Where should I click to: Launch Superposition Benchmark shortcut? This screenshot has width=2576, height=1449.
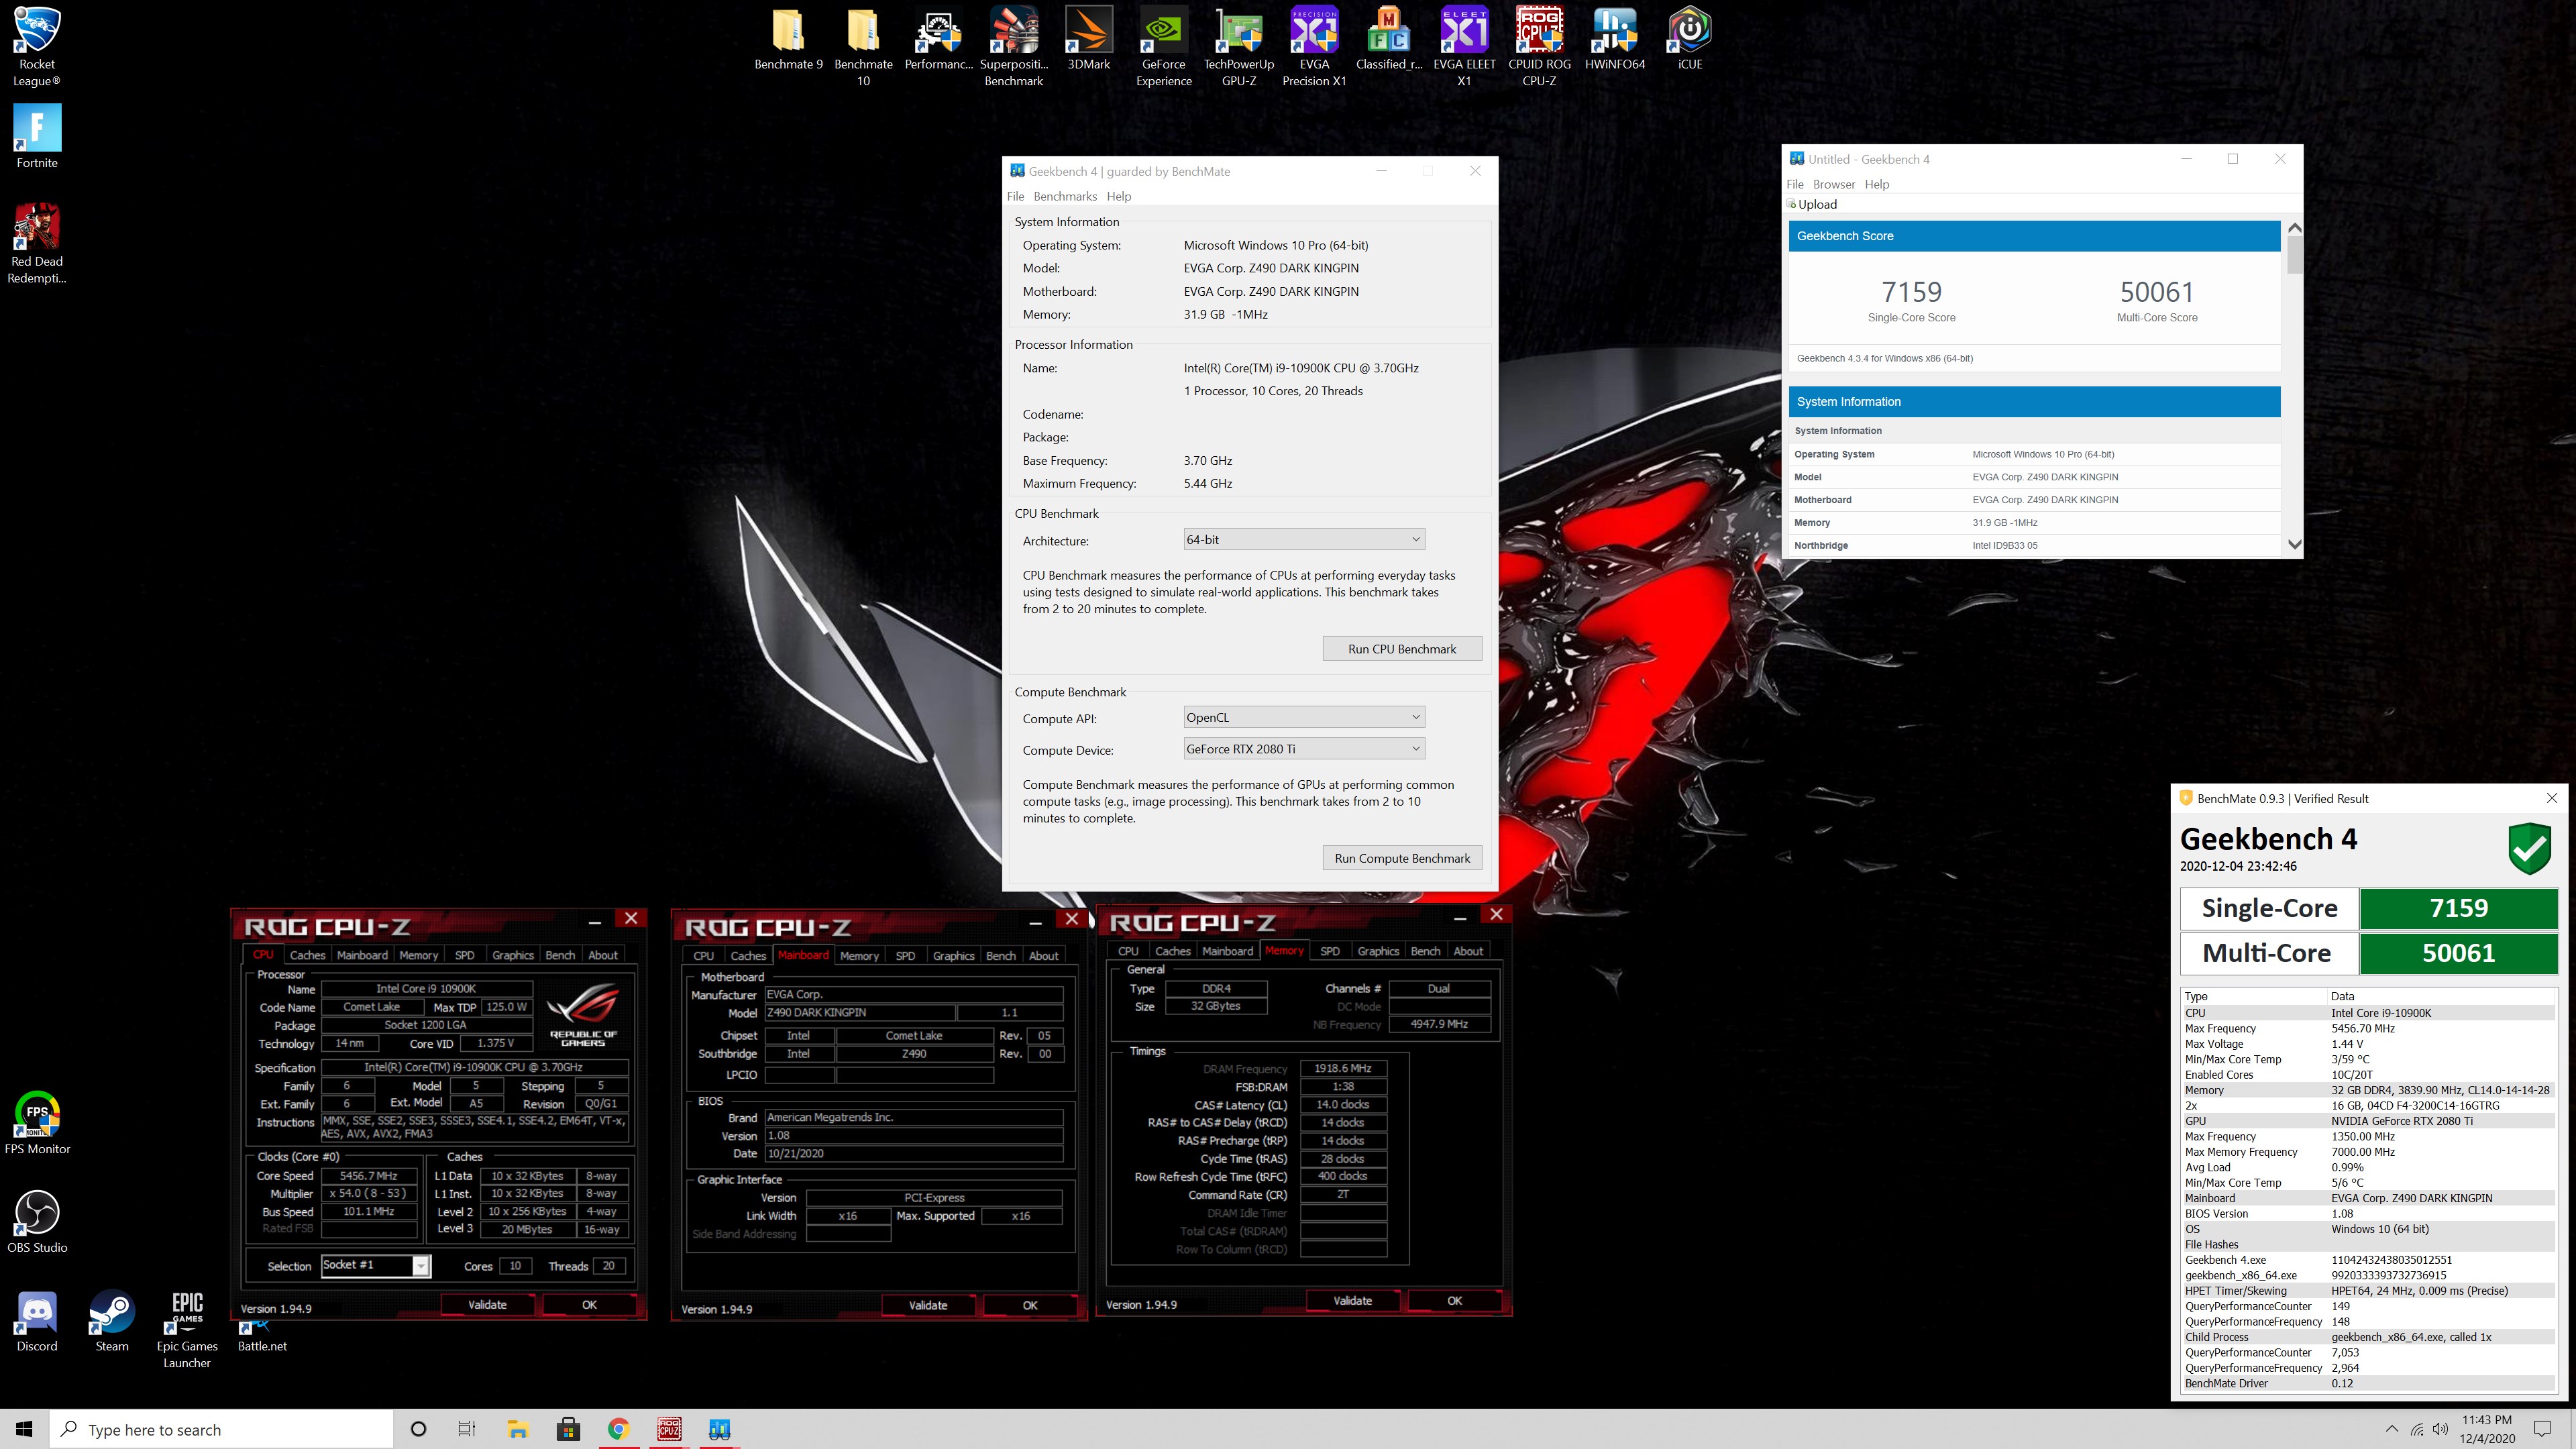tap(1013, 45)
